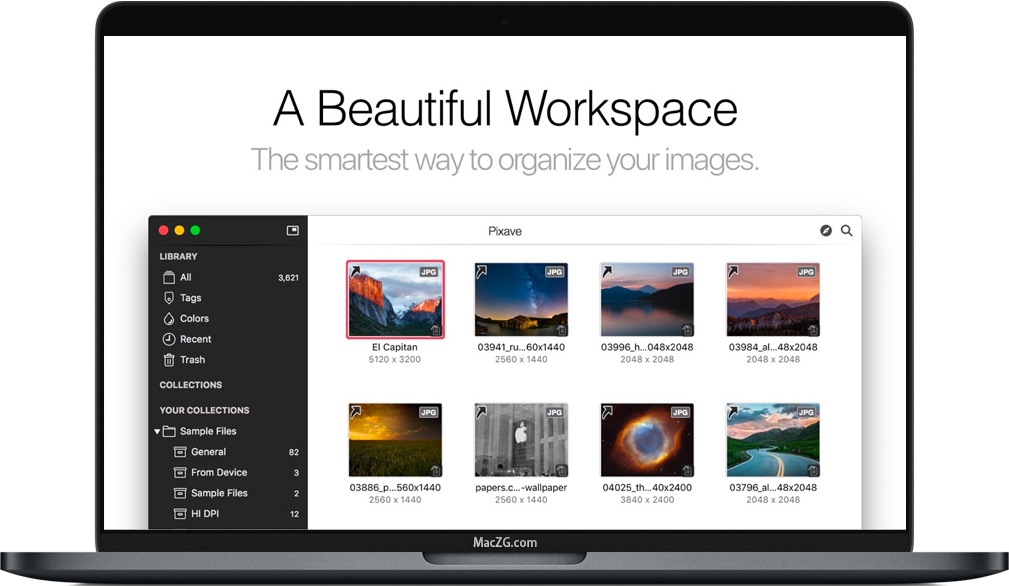Click the cloud icon on El Capitan thumbnail

point(433,328)
